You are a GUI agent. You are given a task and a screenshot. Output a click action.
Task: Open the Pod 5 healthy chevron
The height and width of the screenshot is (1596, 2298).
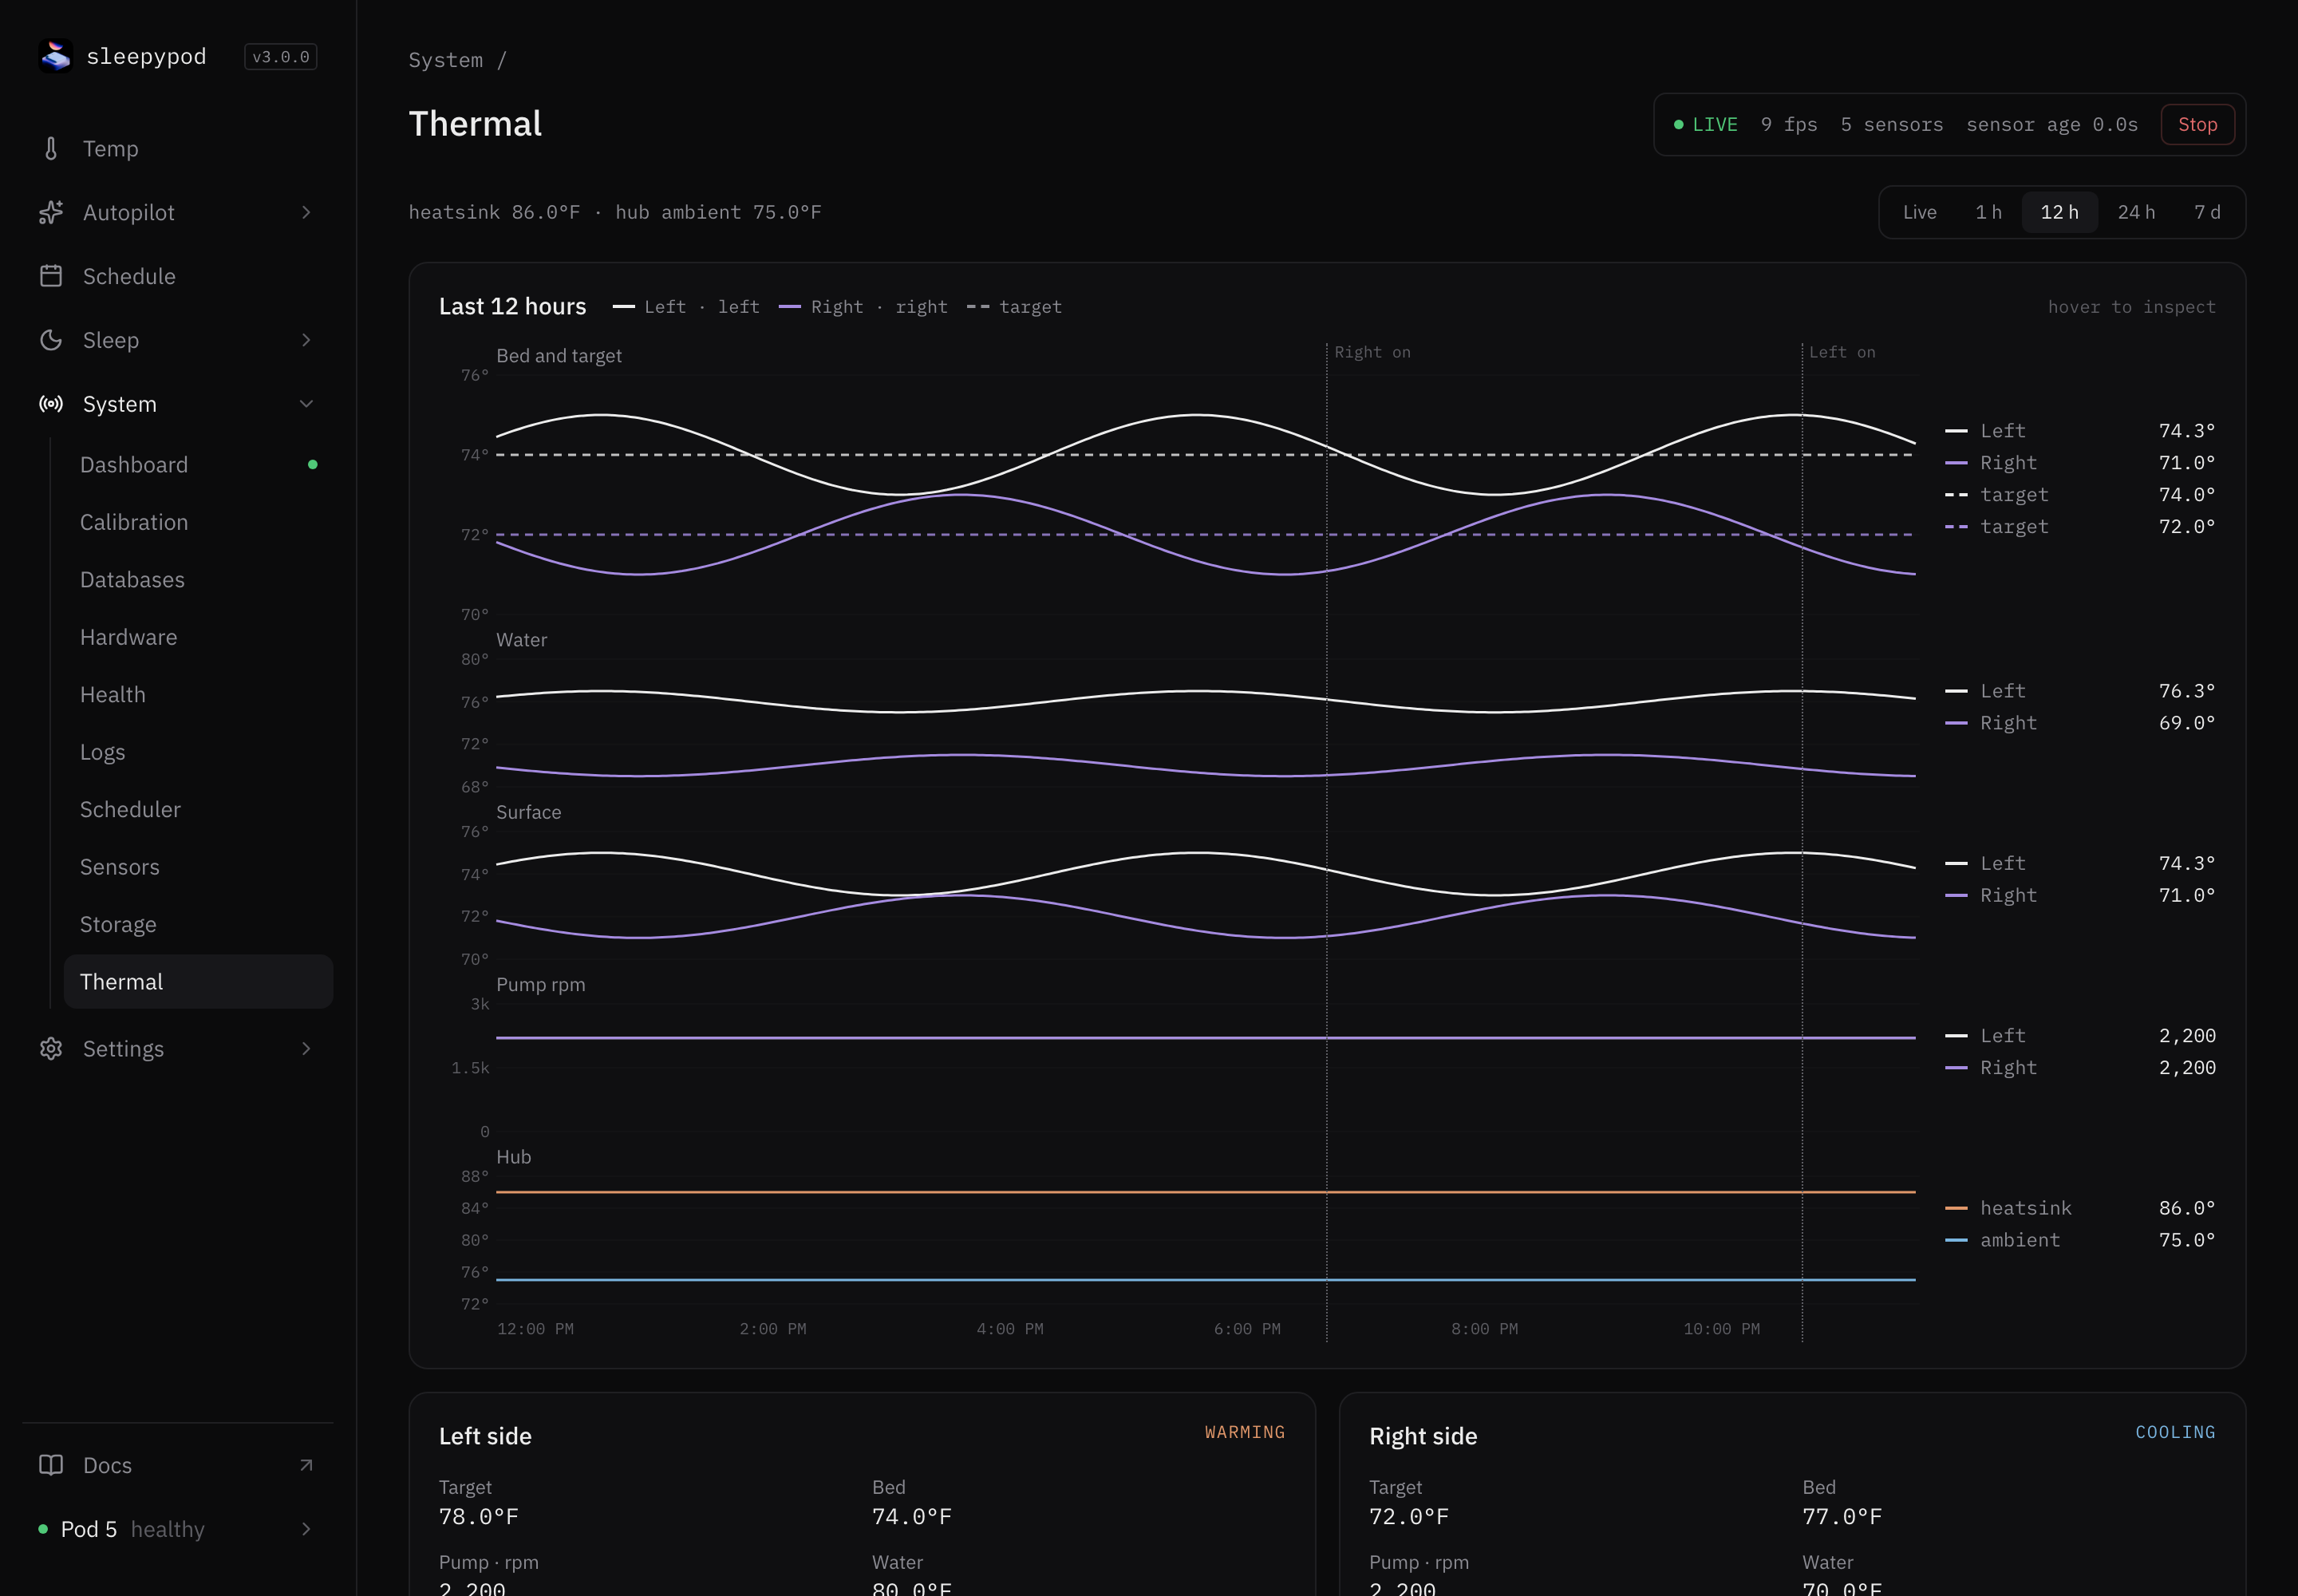click(x=306, y=1529)
